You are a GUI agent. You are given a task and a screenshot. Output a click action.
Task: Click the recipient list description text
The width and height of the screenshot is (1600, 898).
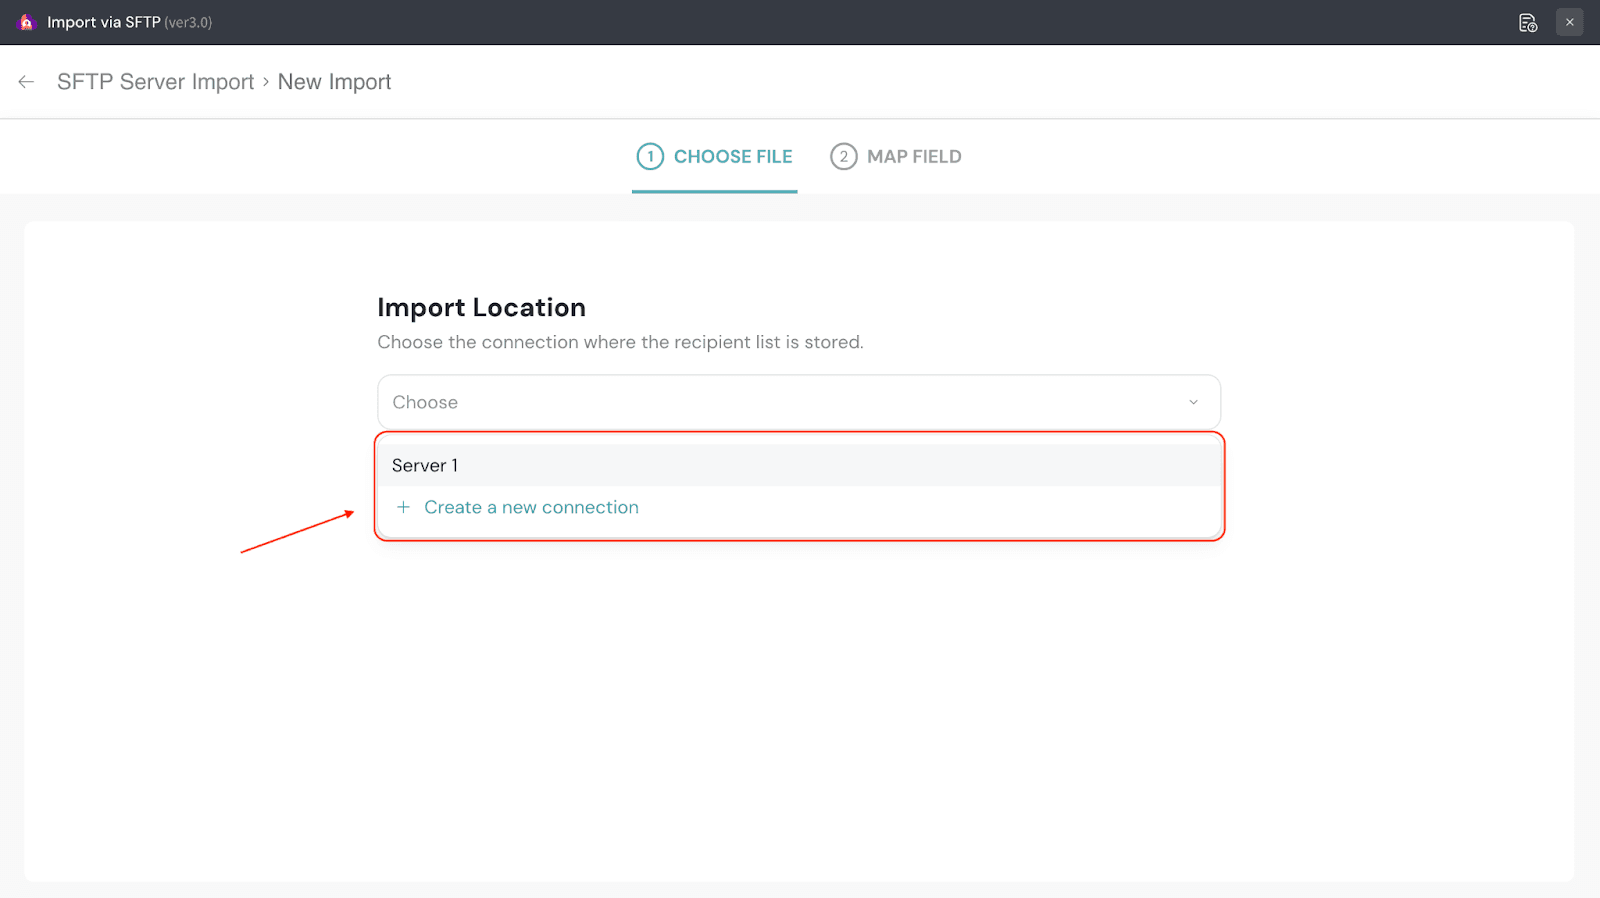pyautogui.click(x=620, y=342)
